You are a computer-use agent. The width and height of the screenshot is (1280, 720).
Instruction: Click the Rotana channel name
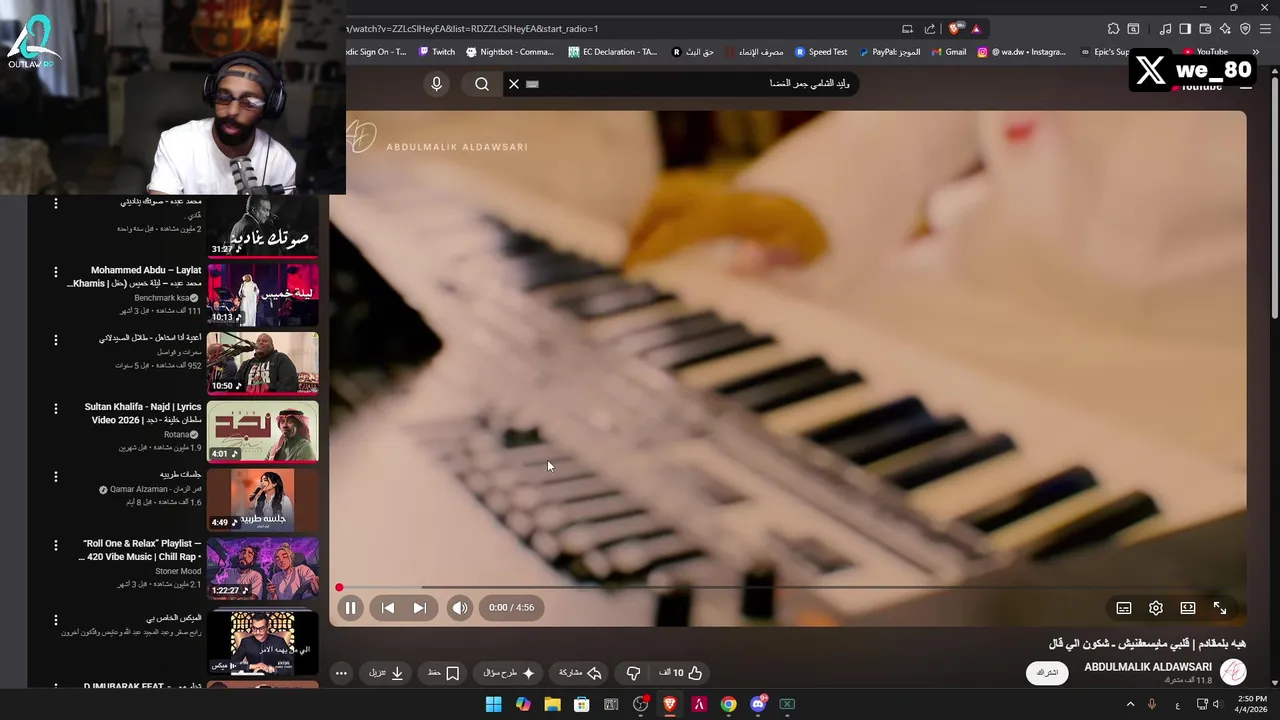click(x=177, y=435)
